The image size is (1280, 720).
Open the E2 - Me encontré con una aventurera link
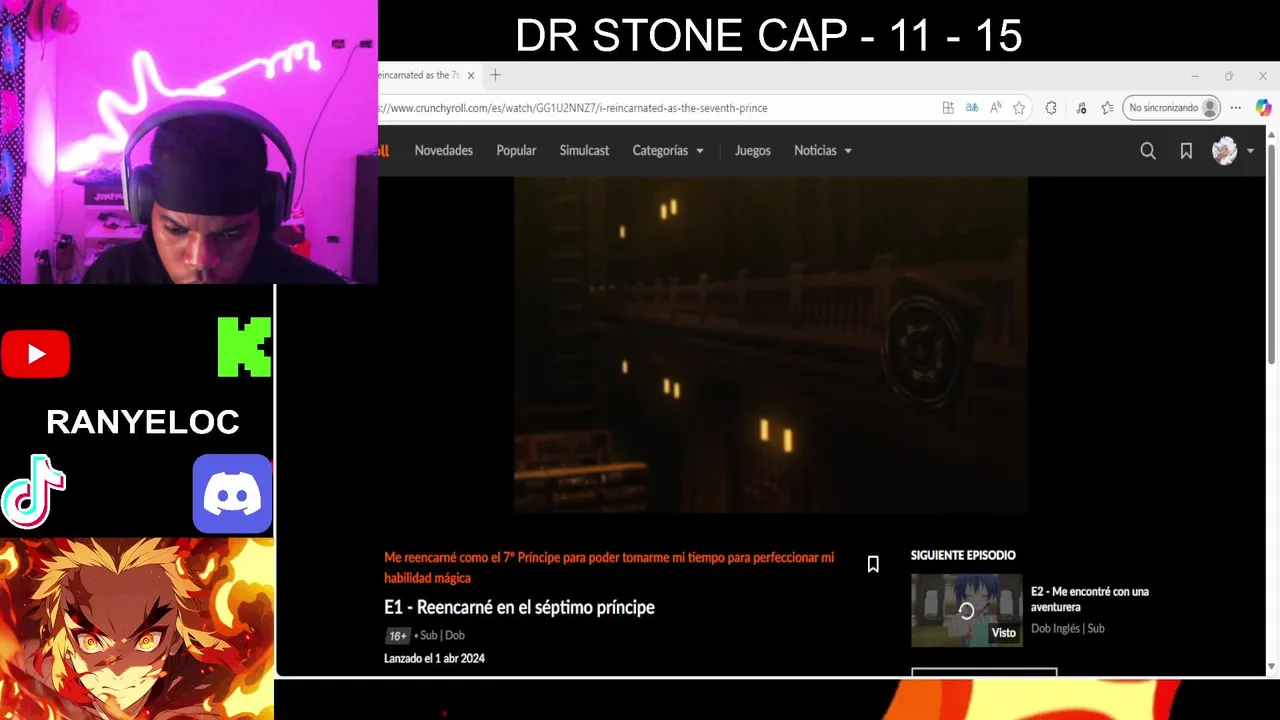pyautogui.click(x=1090, y=599)
